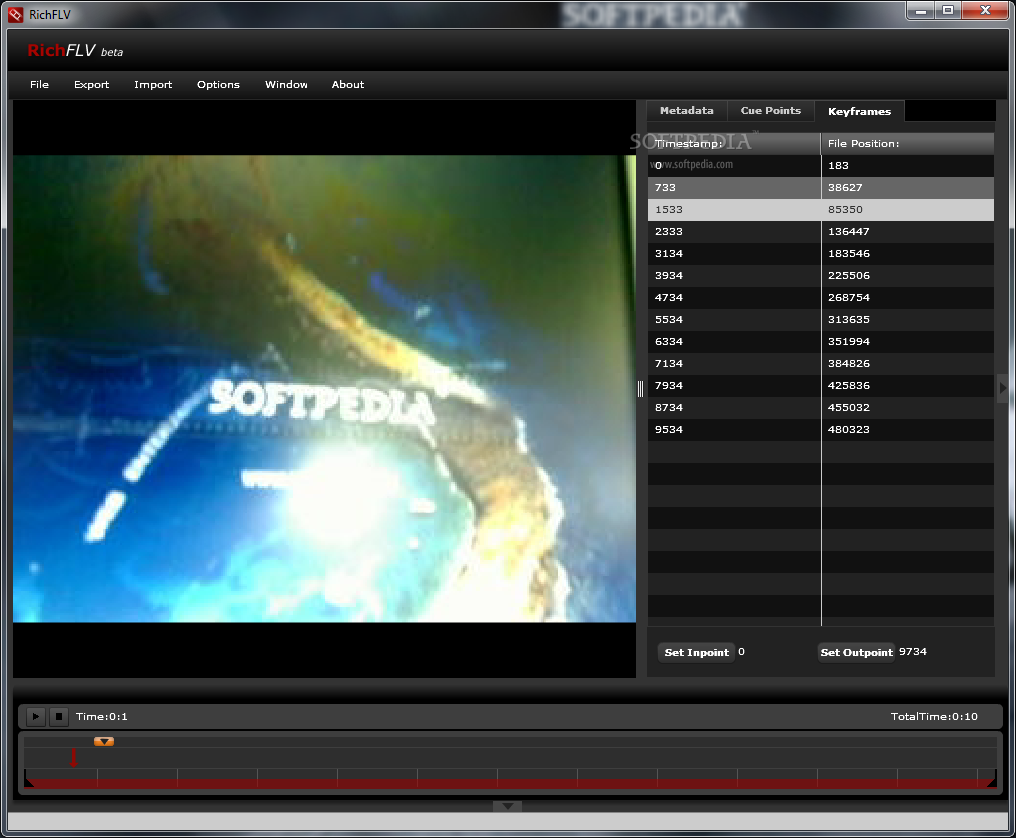Viewport: 1016px width, 838px height.
Task: Play the video with the play button
Action: pyautogui.click(x=36, y=716)
